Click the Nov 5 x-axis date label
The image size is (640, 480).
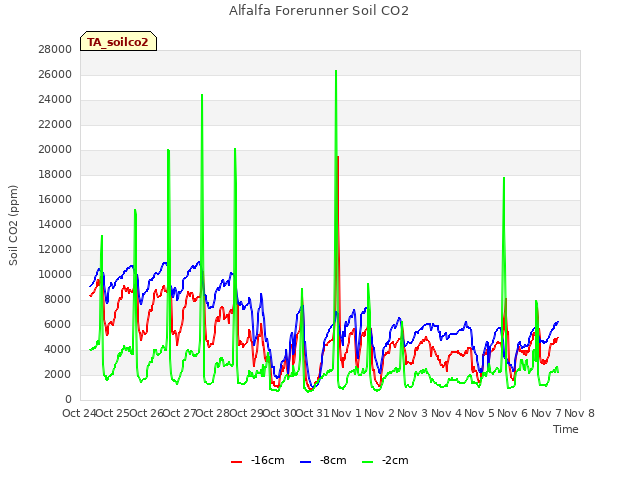pyautogui.click(x=480, y=413)
